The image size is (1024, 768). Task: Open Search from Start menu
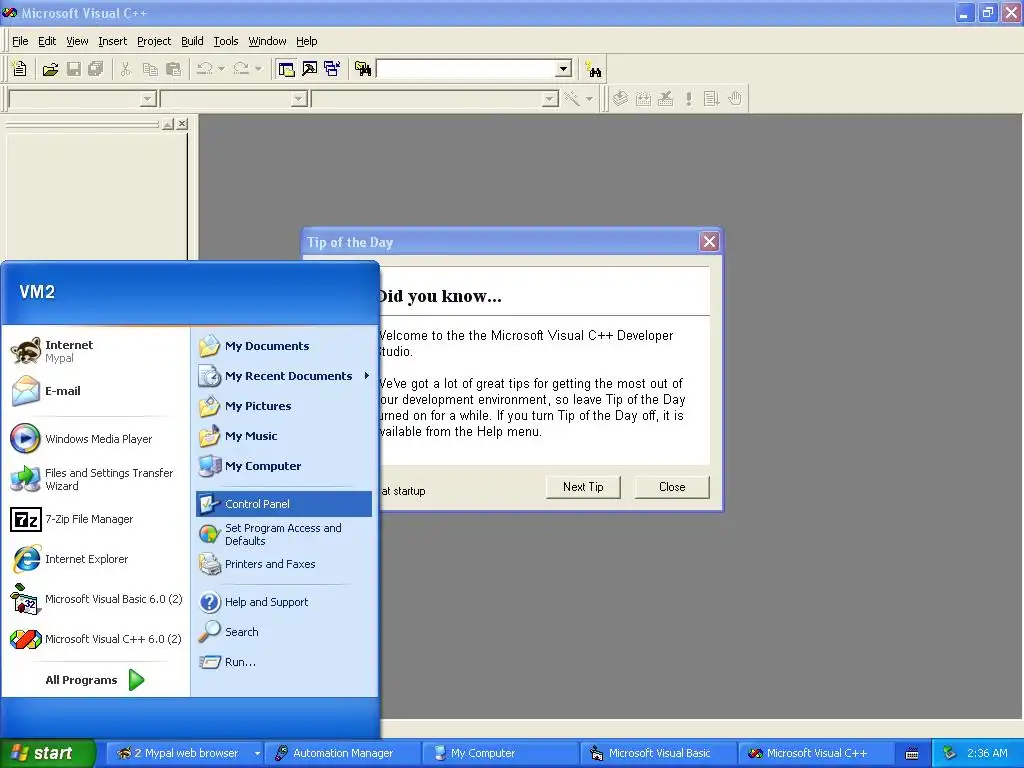tap(283, 632)
